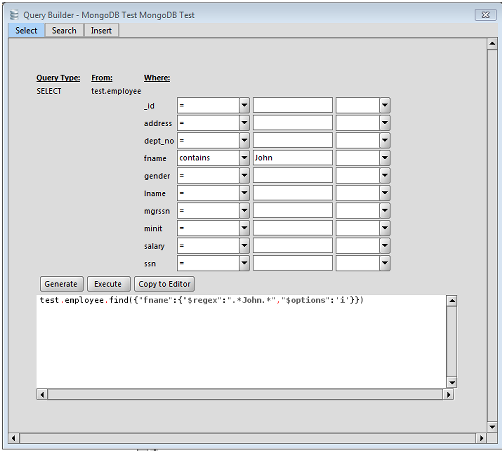Screen dimensions: 504x453
Task: Click the Generate button
Action: pos(61,284)
